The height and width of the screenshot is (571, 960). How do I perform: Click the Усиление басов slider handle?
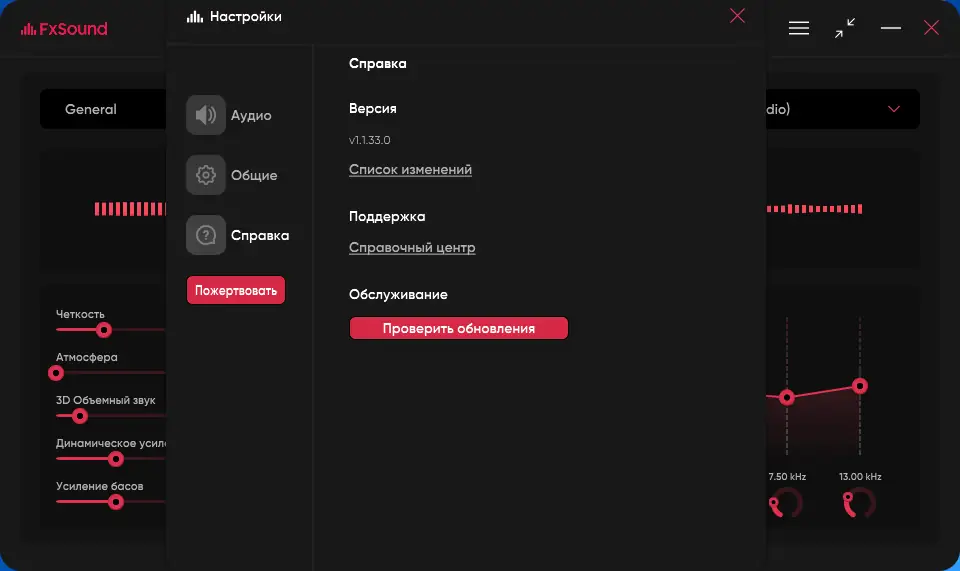[x=115, y=501]
